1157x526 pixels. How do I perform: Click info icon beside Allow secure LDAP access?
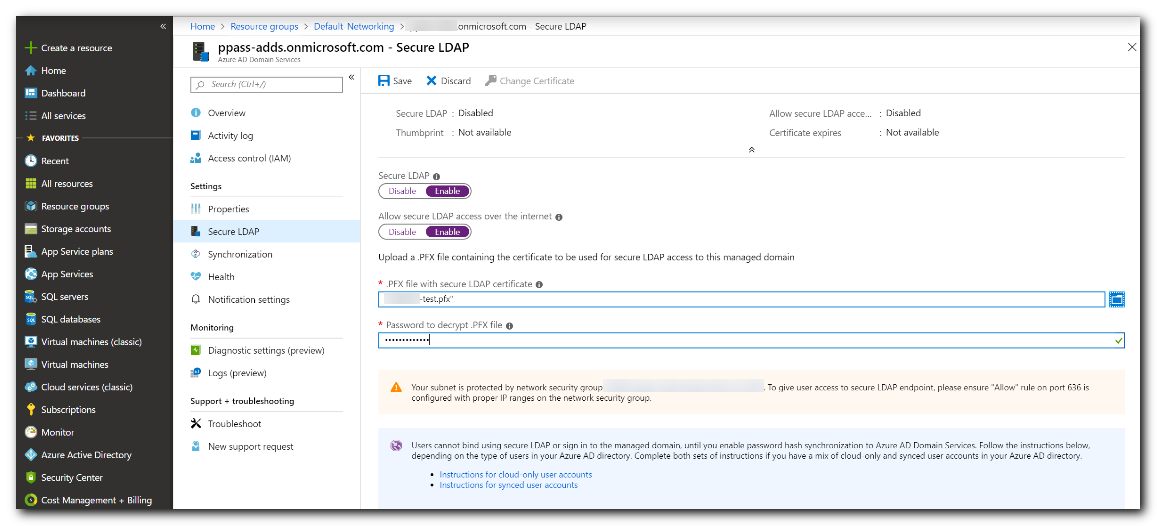559,218
